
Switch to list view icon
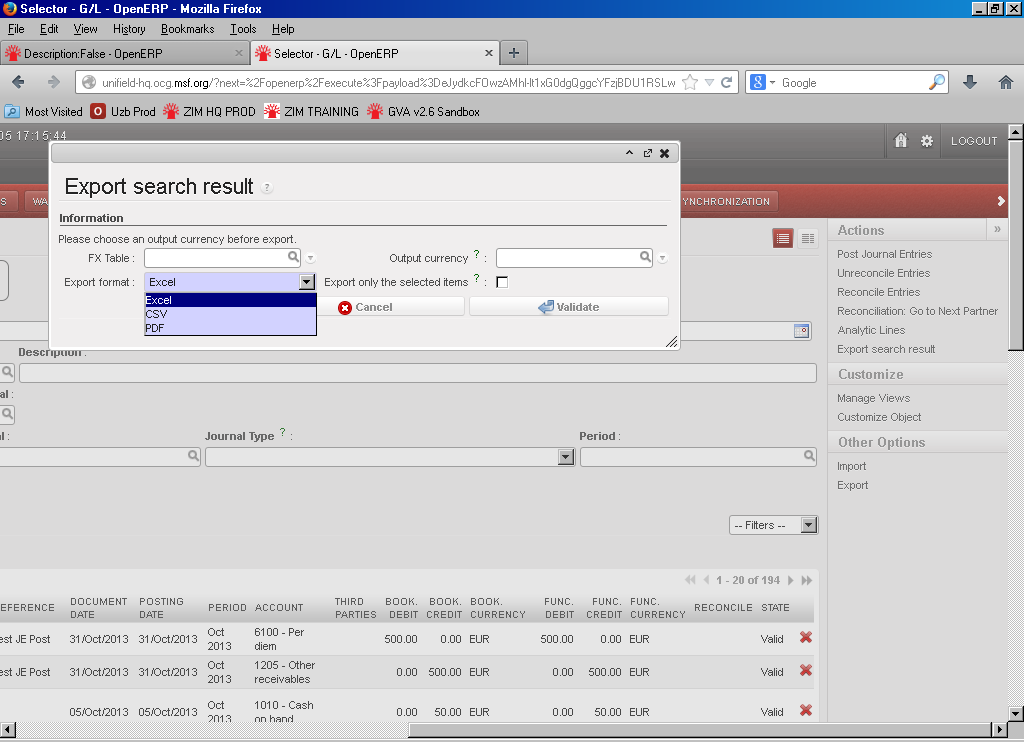[x=783, y=238]
